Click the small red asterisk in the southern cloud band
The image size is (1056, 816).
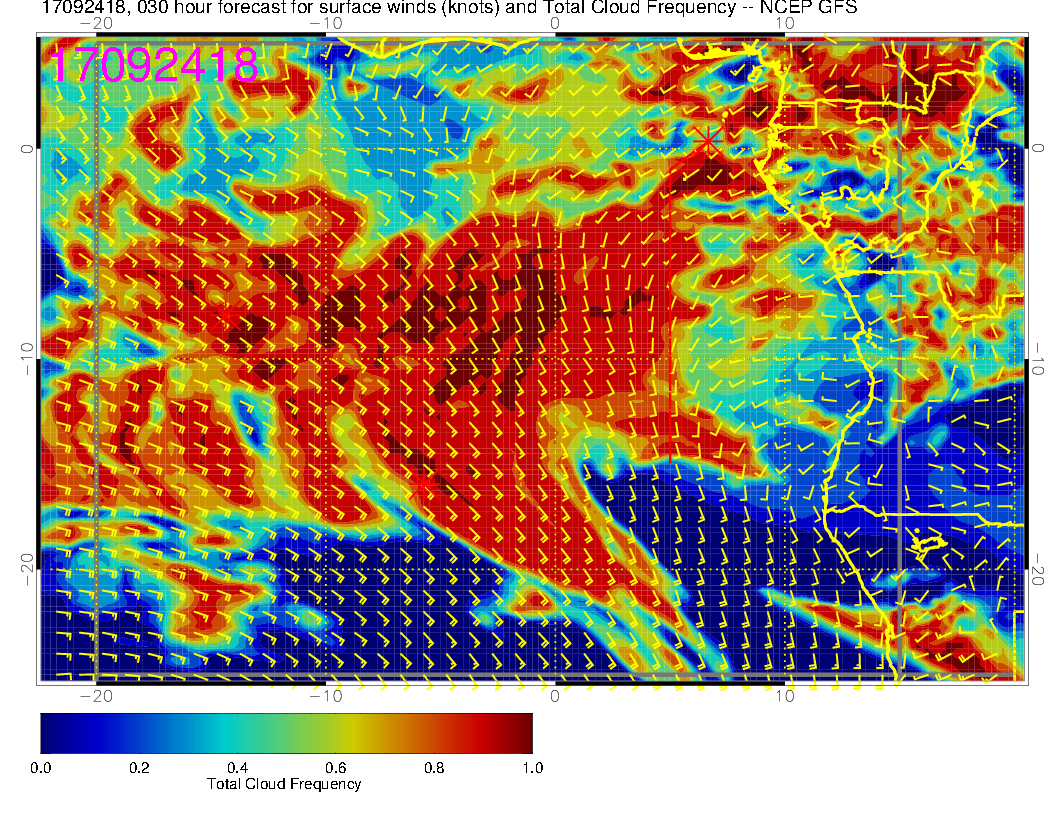click(x=421, y=486)
